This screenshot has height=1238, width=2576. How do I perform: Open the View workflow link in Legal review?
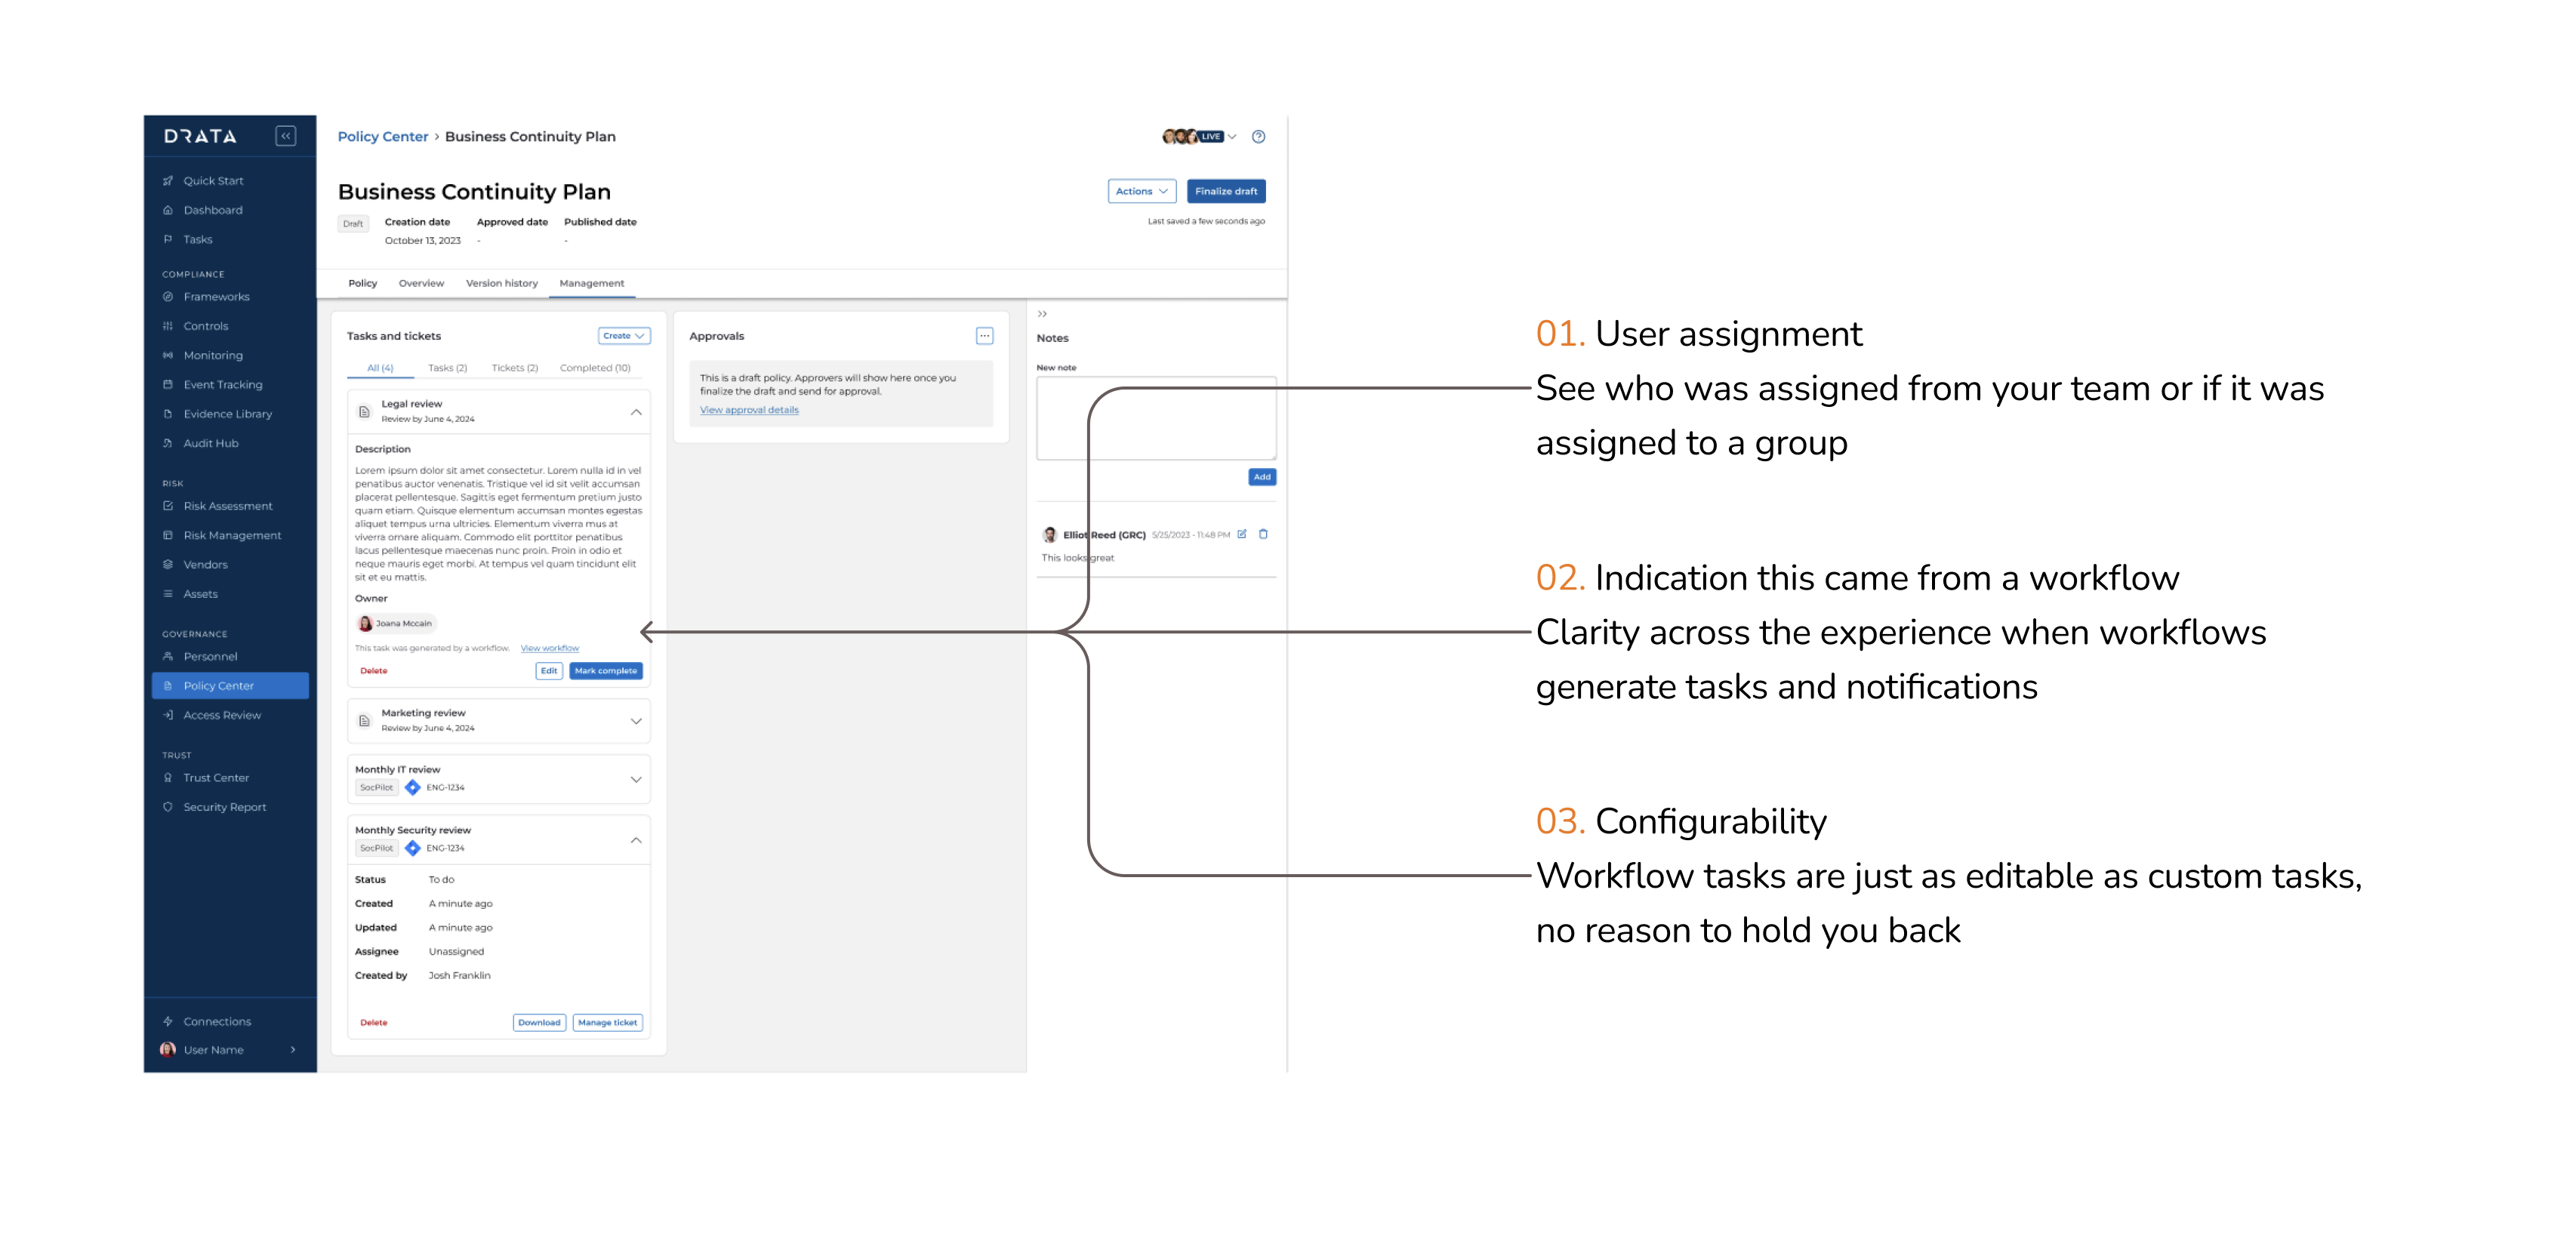[x=549, y=648]
